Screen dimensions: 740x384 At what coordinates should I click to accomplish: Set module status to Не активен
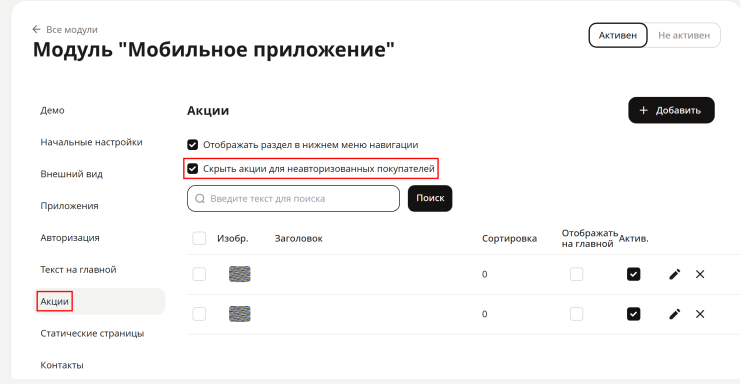pyautogui.click(x=684, y=35)
